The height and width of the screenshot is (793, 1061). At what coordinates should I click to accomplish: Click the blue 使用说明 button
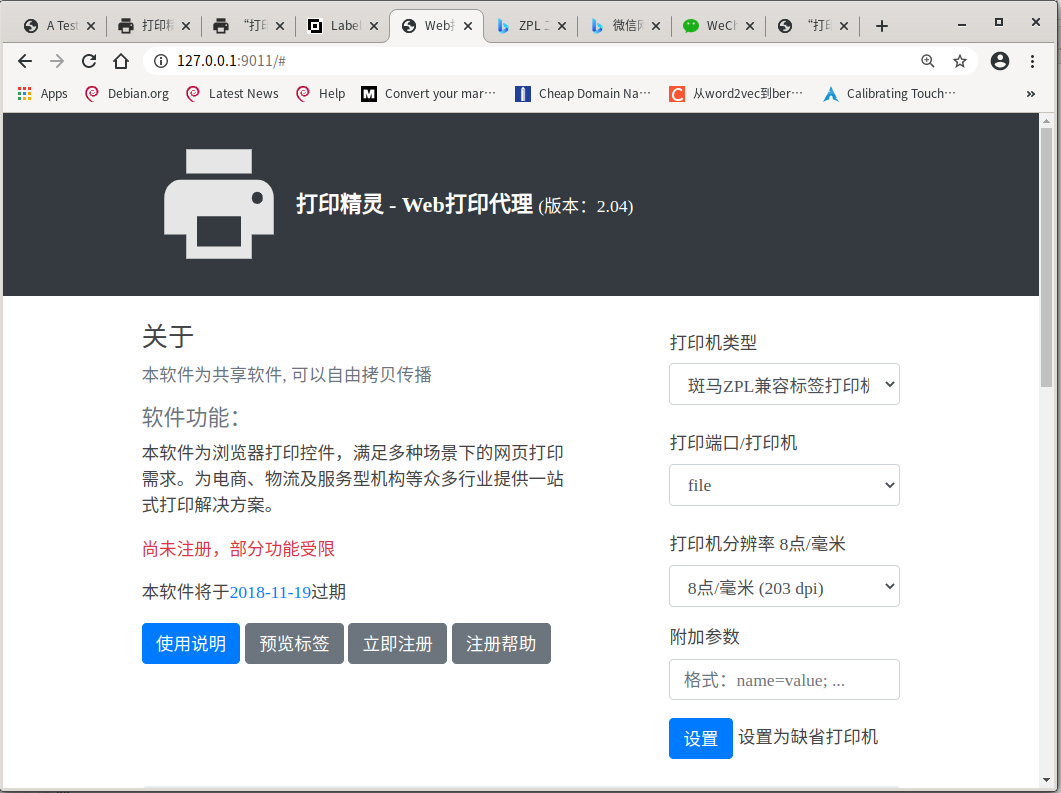(191, 644)
